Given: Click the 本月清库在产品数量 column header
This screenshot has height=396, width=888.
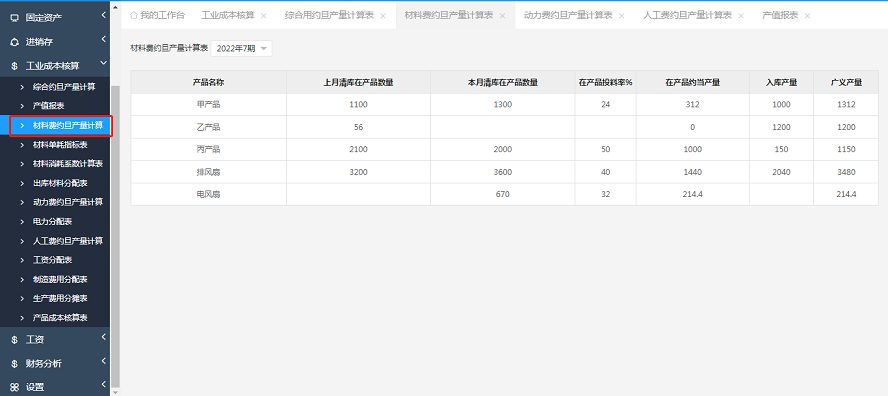Looking at the screenshot, I should click(503, 82).
